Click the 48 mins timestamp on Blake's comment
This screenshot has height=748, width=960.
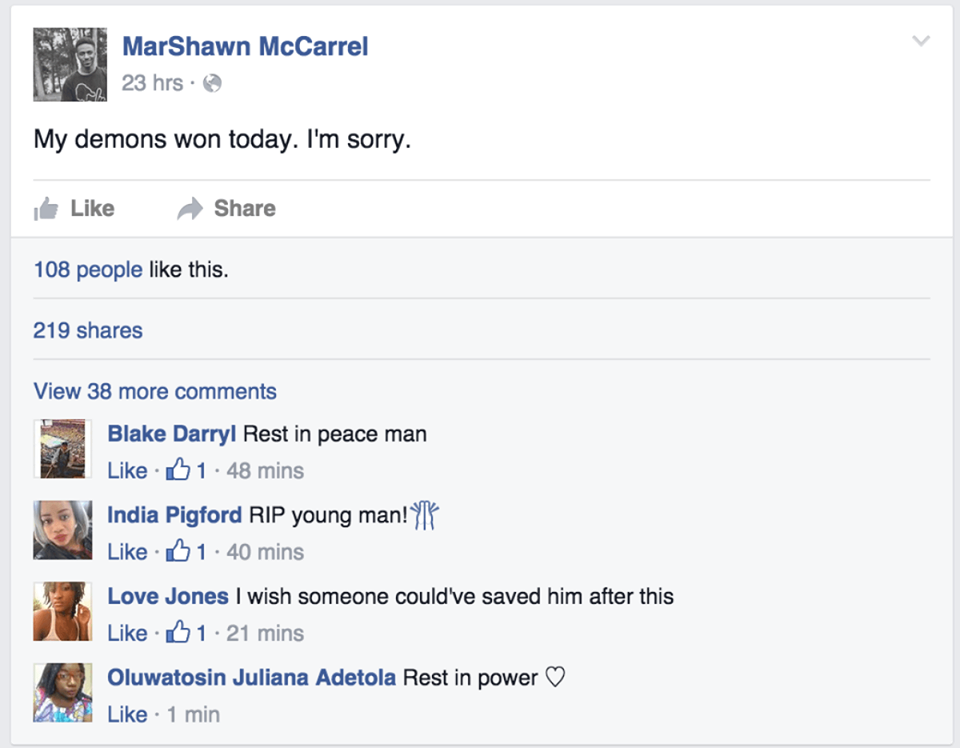point(265,471)
